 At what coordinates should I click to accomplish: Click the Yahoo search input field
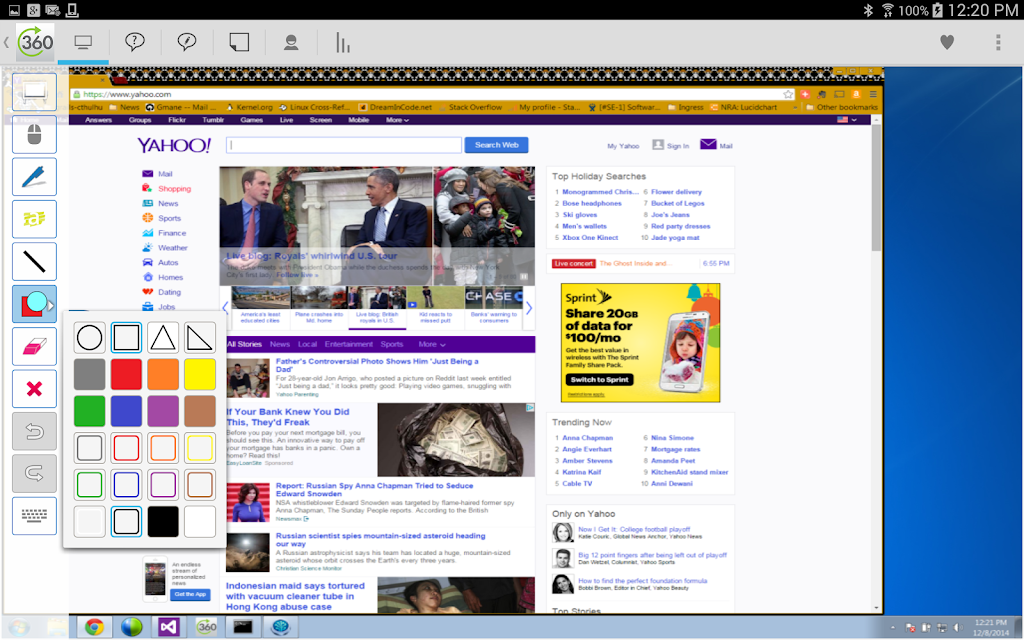pos(344,145)
